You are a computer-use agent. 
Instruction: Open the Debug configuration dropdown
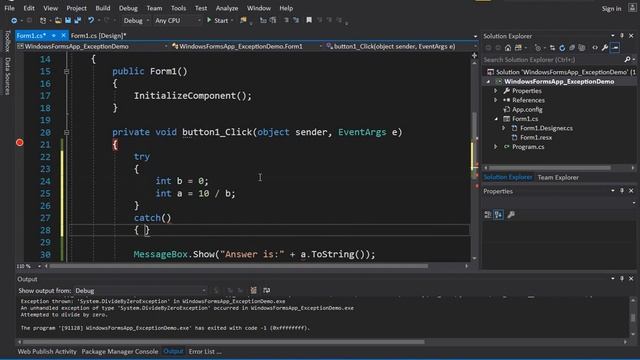[x=136, y=20]
